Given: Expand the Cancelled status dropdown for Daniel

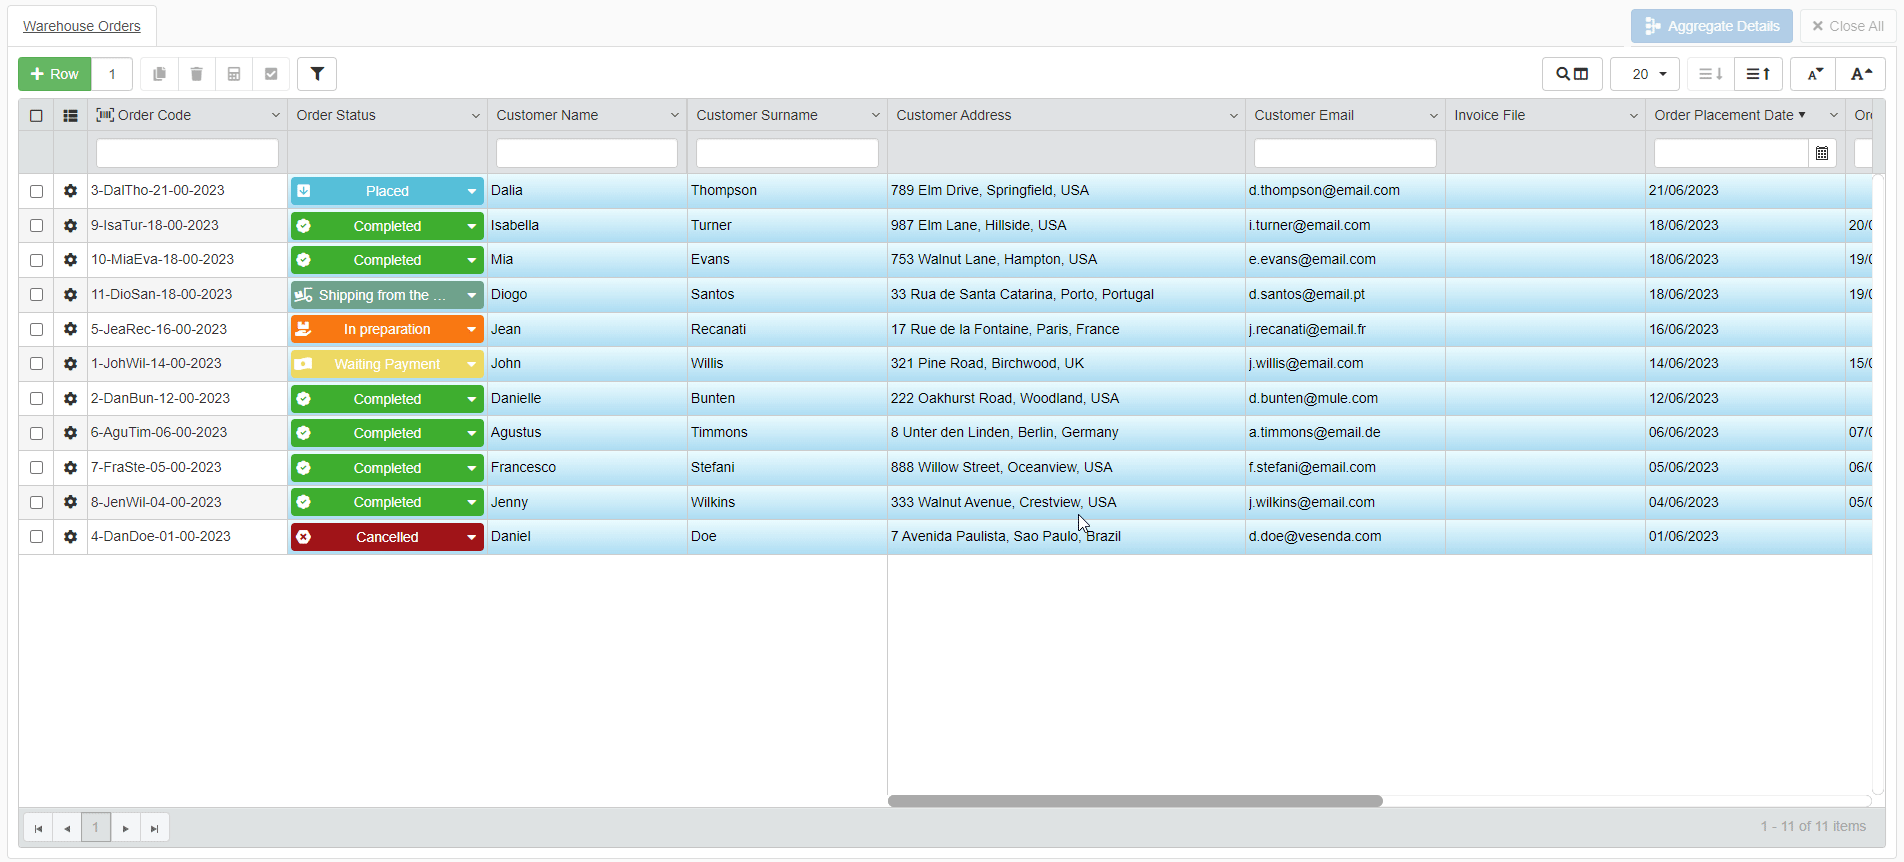Looking at the screenshot, I should point(471,537).
